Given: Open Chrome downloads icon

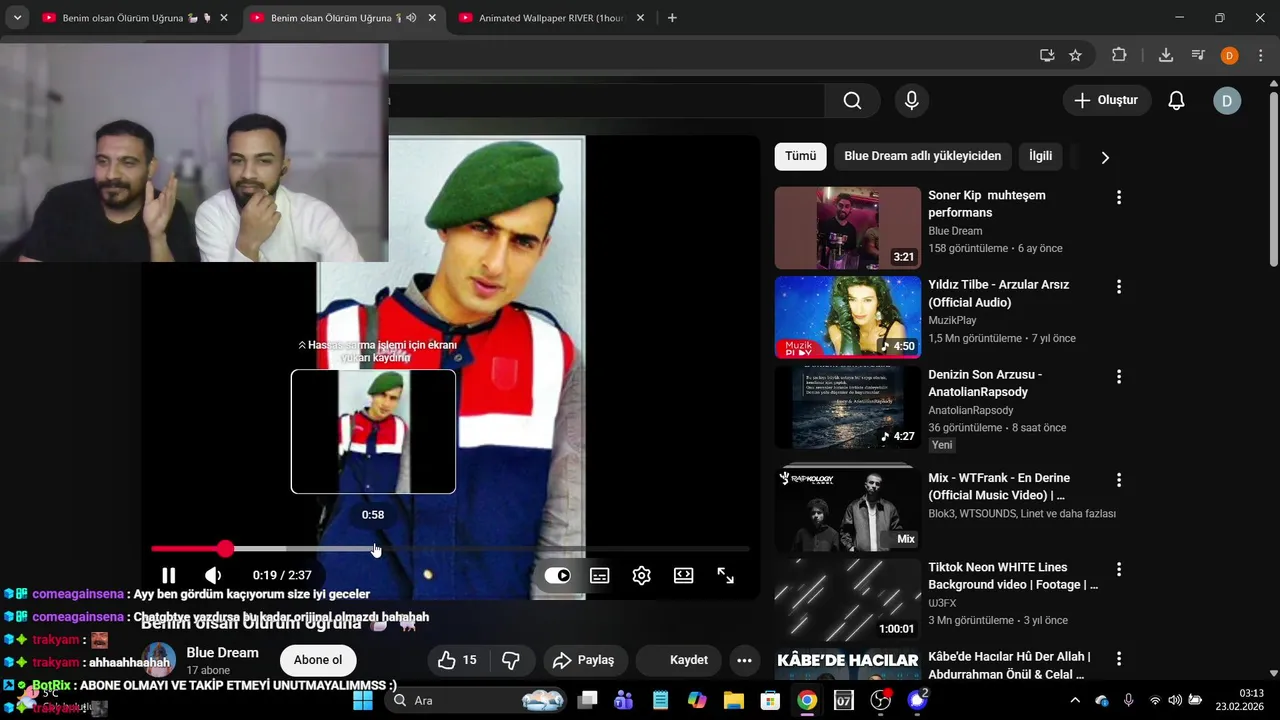Looking at the screenshot, I should (x=1165, y=55).
